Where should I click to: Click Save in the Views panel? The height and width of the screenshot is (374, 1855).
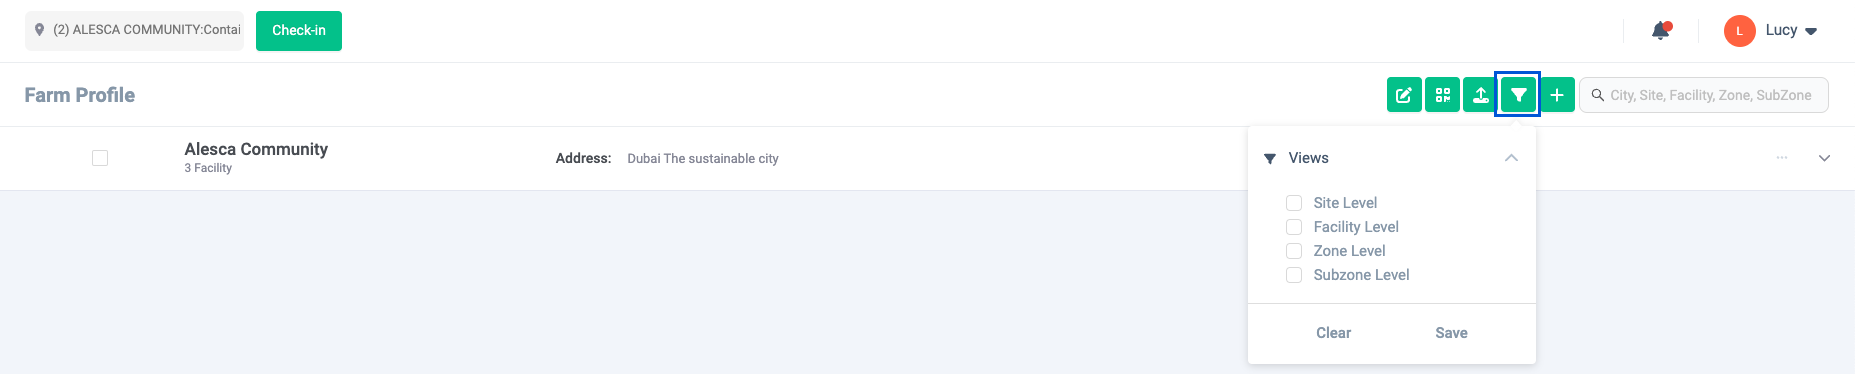1451,333
